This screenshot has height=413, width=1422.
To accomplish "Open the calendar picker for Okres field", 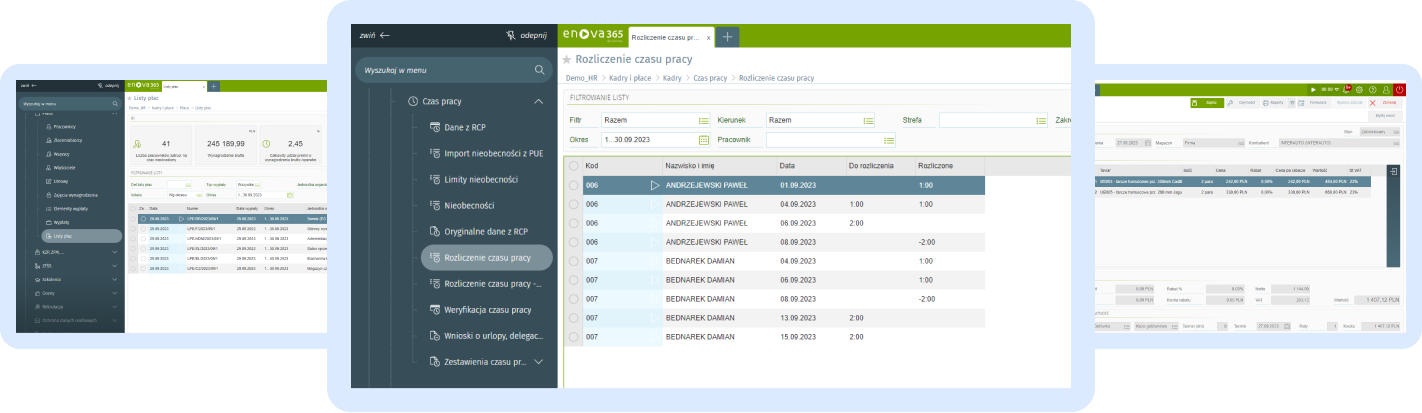I will click(704, 140).
